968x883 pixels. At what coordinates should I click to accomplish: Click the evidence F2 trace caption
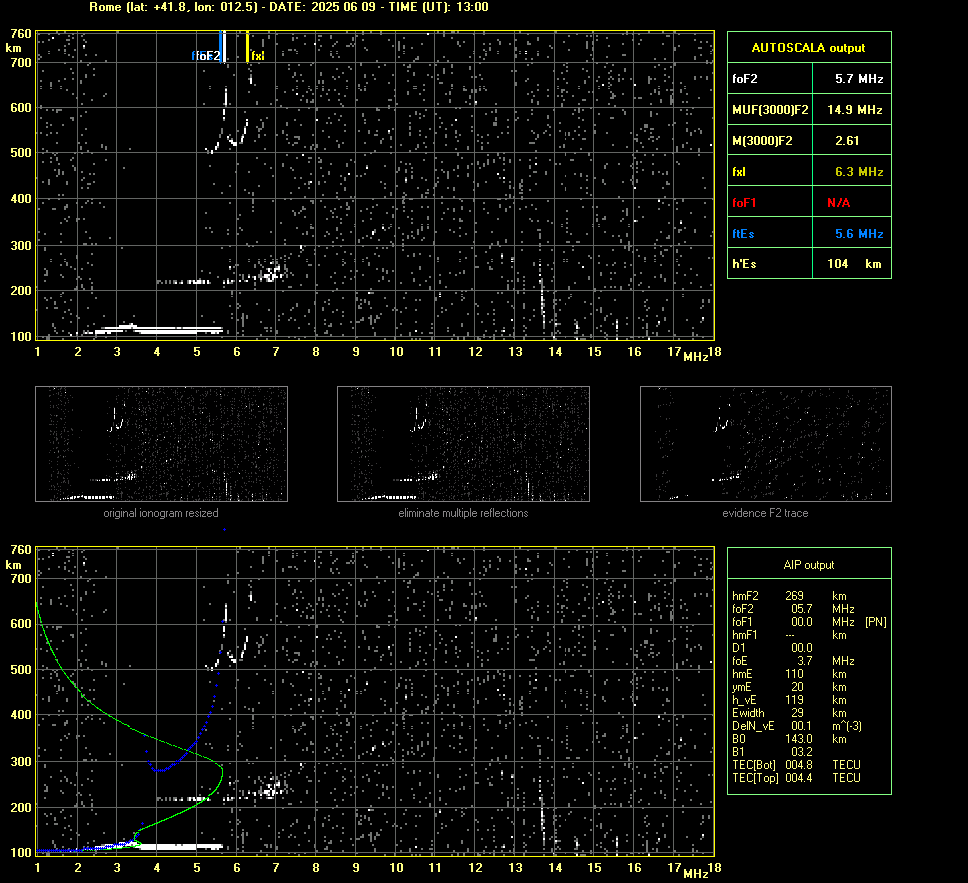[x=766, y=513]
